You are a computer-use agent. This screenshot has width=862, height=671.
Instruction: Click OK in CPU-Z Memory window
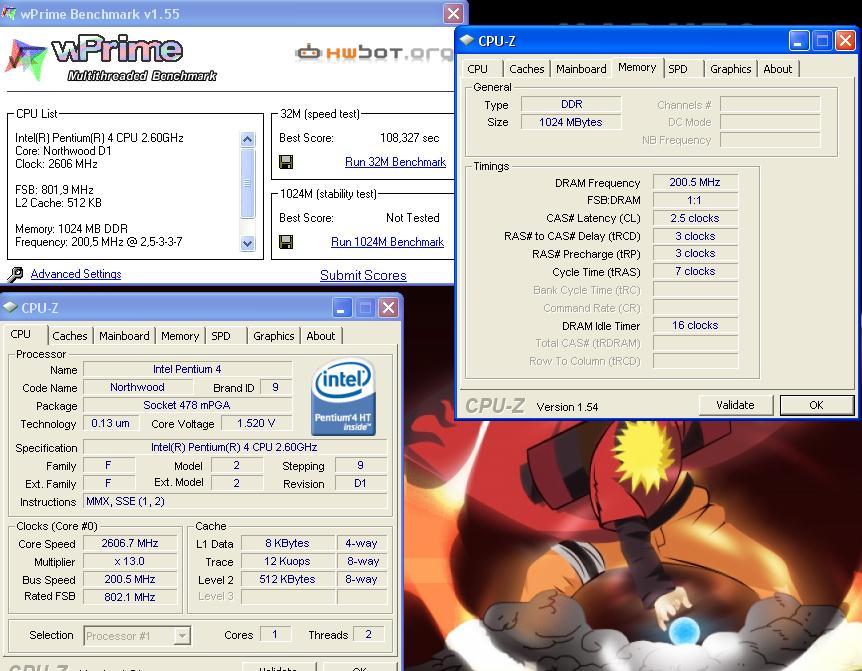coord(816,405)
